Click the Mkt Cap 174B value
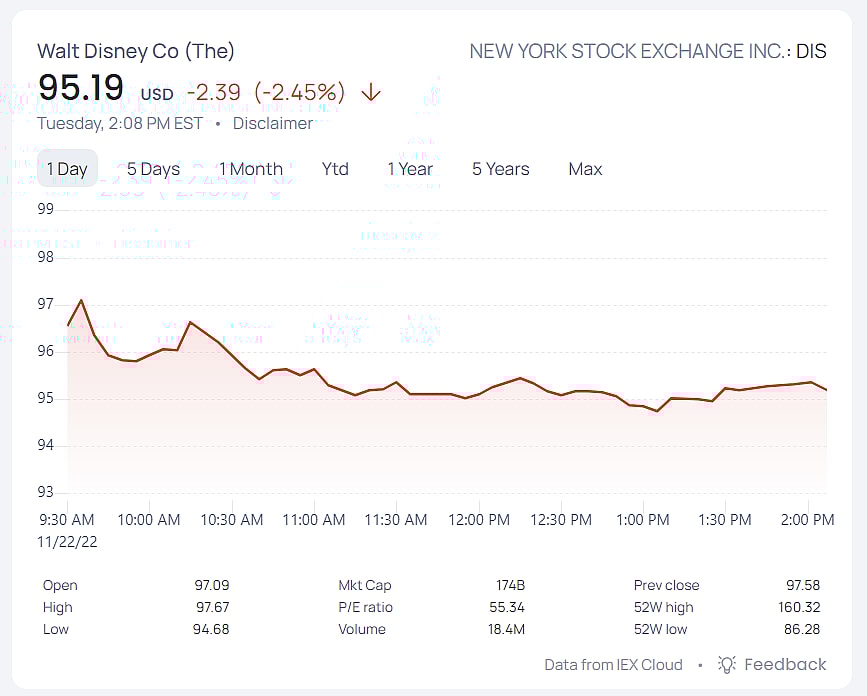 (510, 585)
